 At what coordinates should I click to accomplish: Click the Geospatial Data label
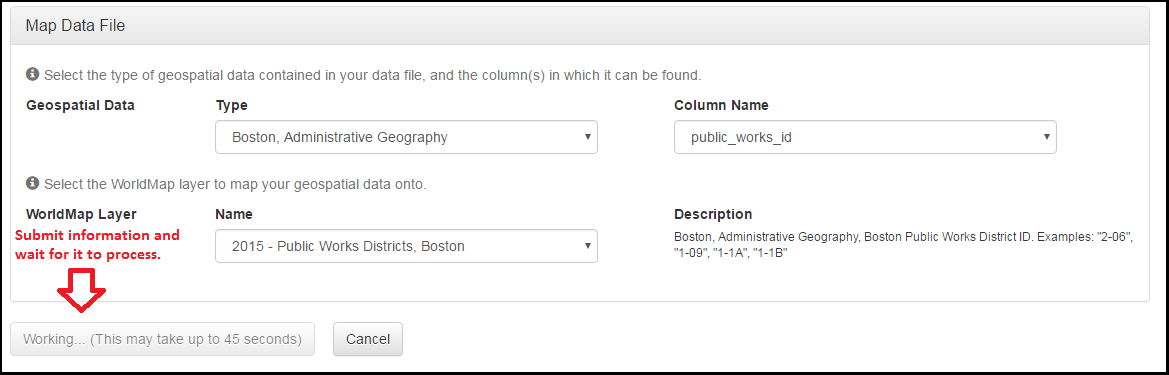81,105
